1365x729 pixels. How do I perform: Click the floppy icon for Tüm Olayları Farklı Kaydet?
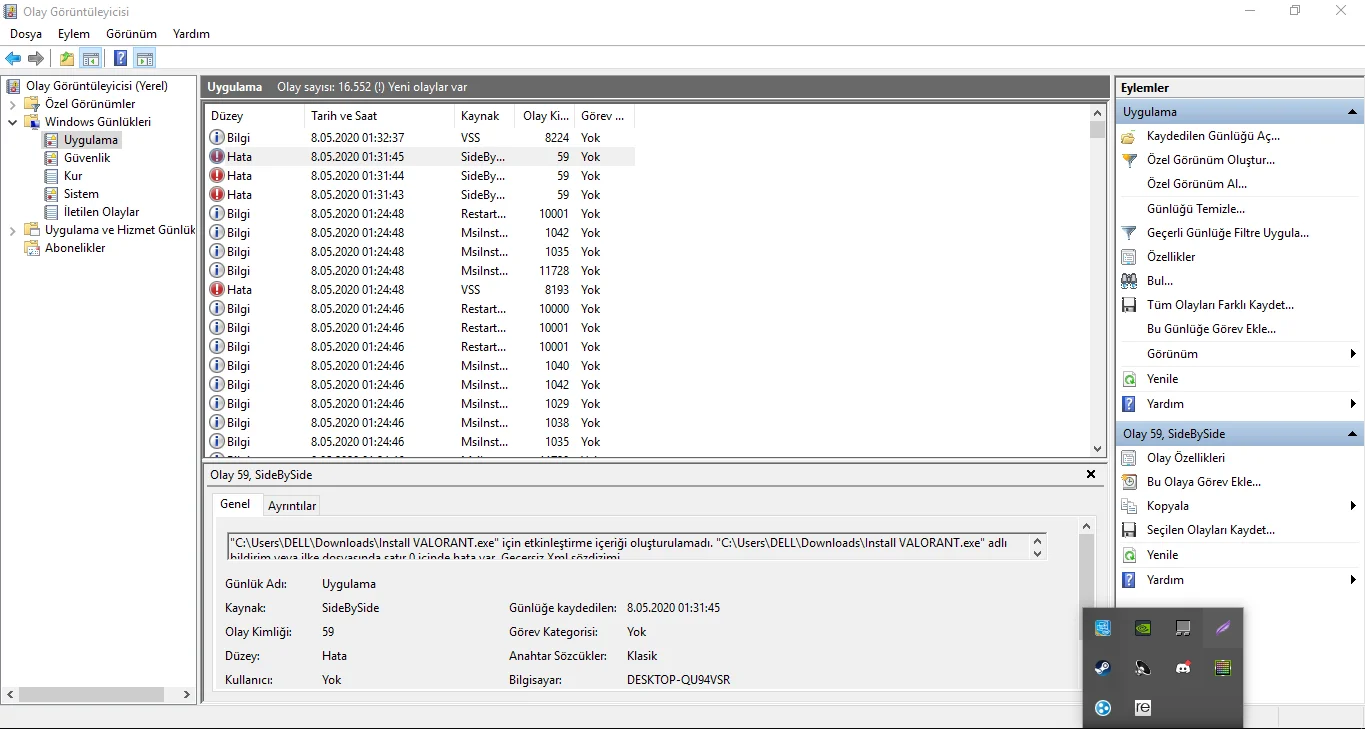coord(1129,305)
